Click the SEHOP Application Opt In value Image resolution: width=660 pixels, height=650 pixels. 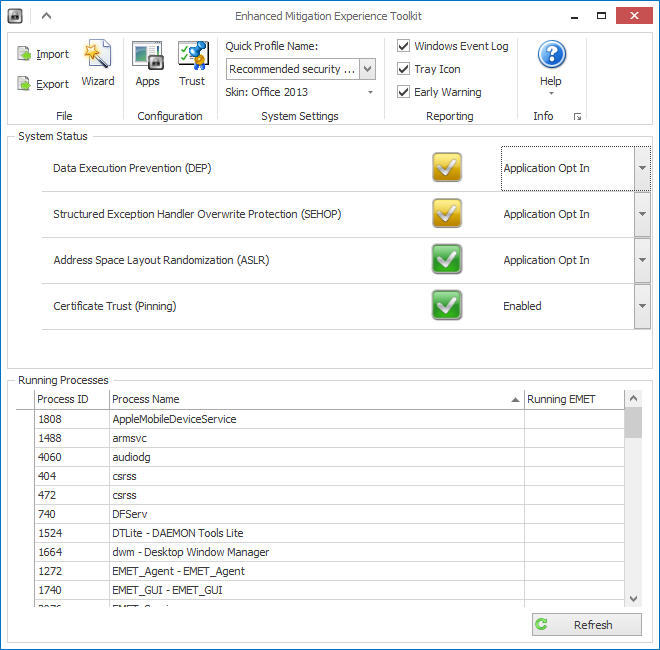[546, 214]
